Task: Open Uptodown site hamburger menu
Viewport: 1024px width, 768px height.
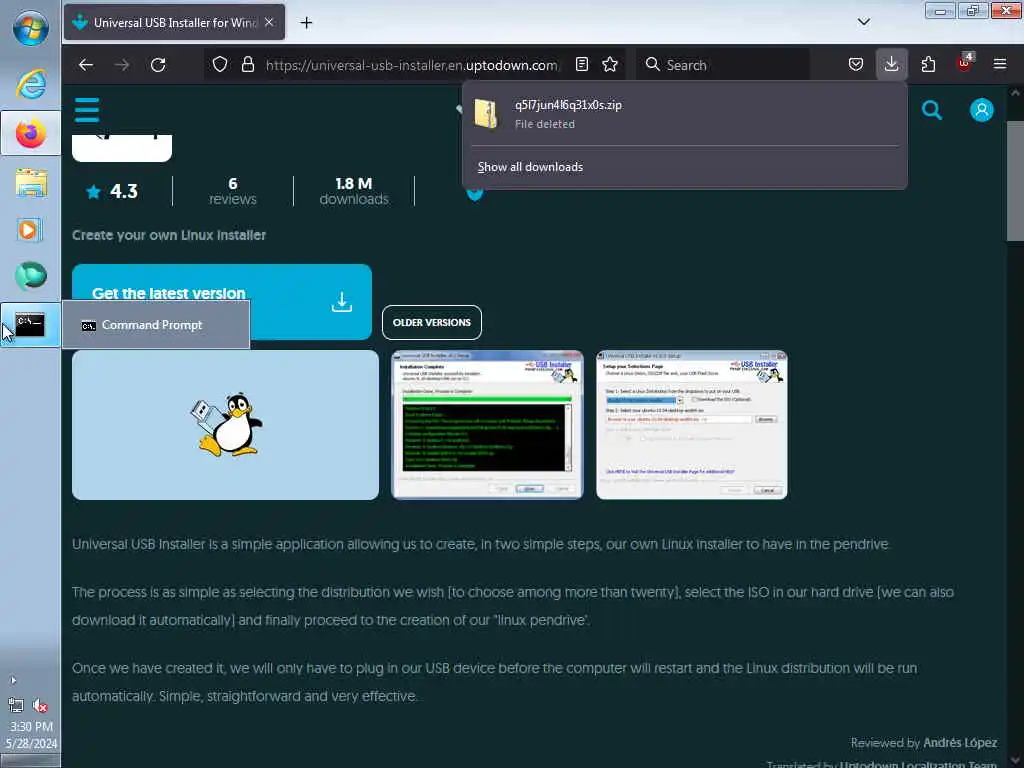Action: [x=87, y=110]
